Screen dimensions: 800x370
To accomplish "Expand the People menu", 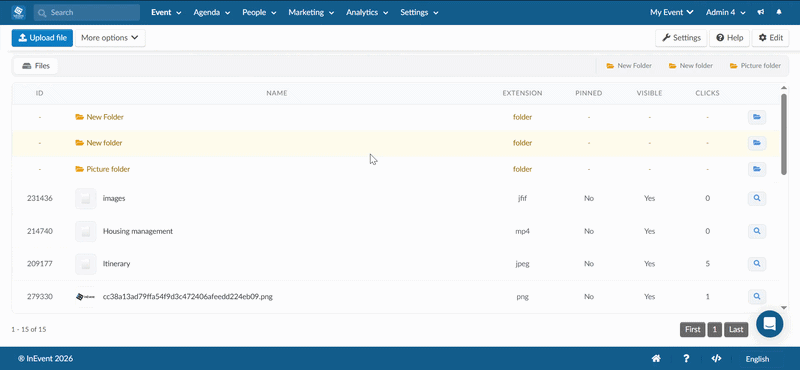I will point(259,12).
